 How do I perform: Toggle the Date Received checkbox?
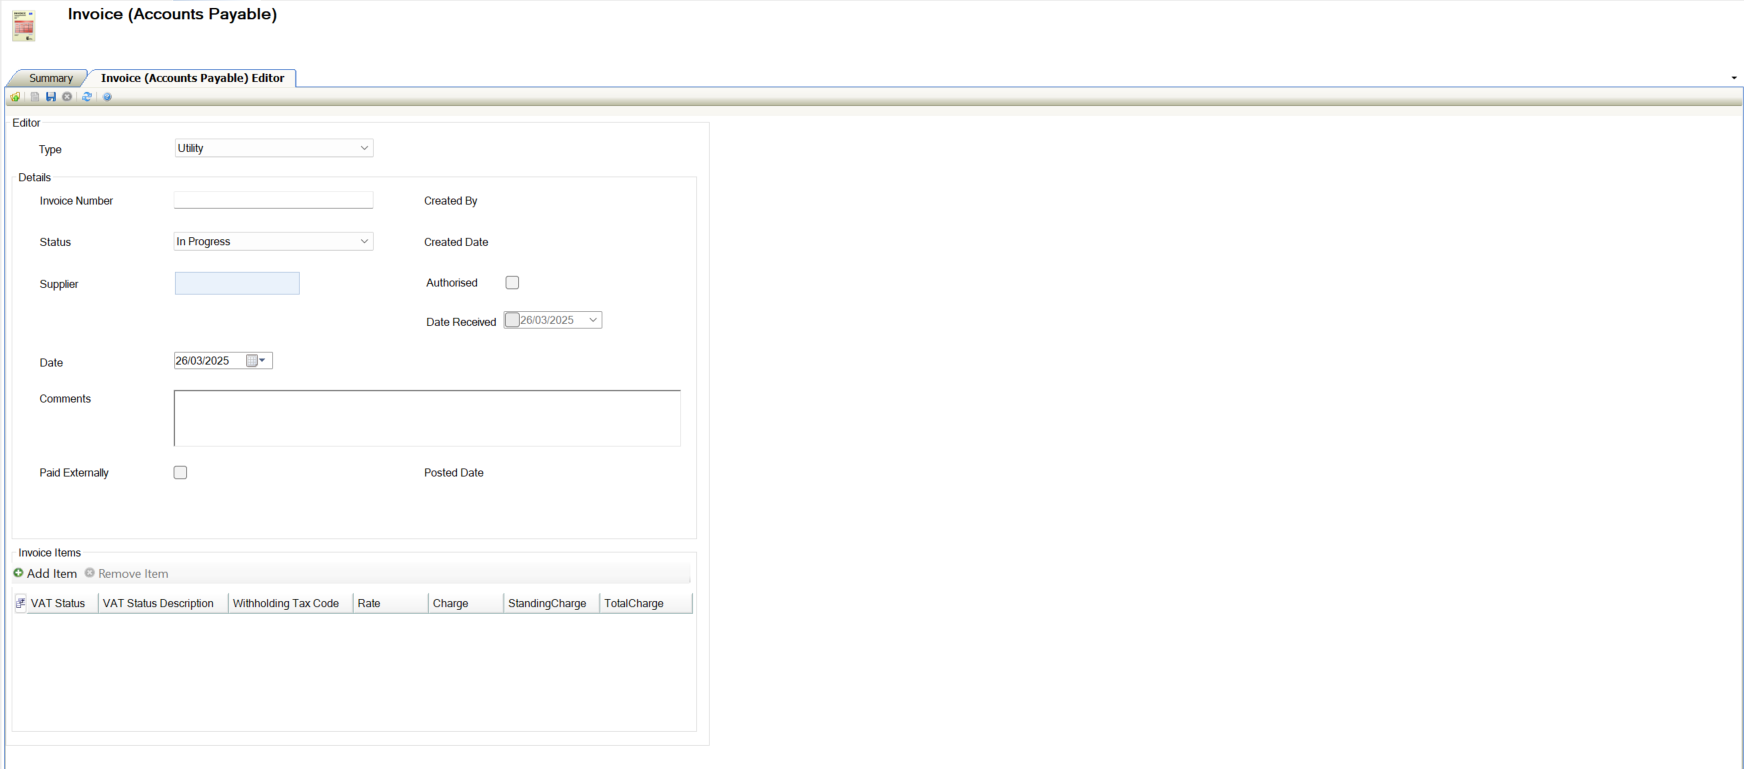pos(512,320)
